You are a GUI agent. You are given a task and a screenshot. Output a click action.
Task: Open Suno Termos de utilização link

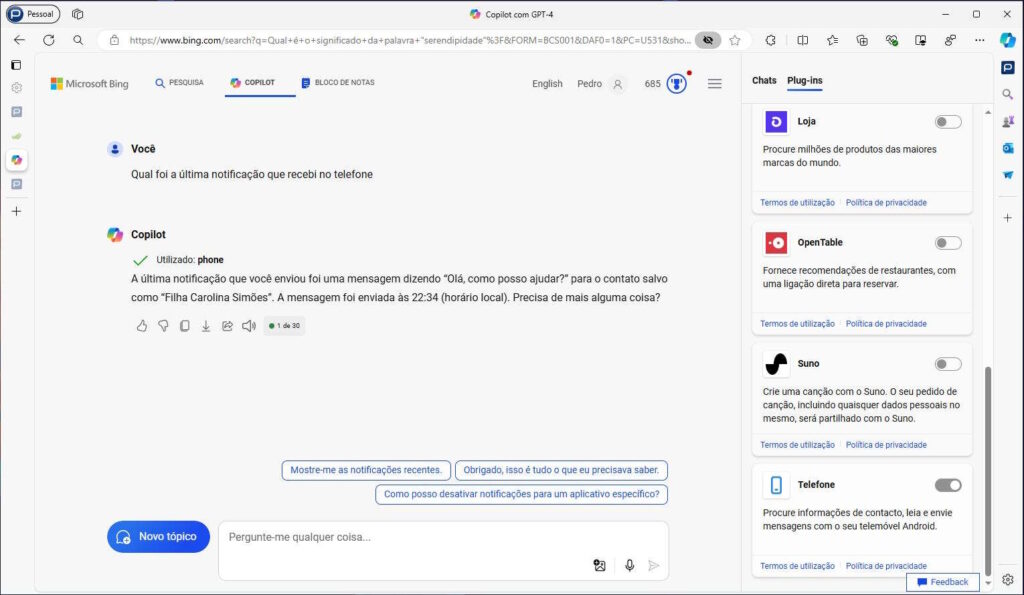coord(797,445)
